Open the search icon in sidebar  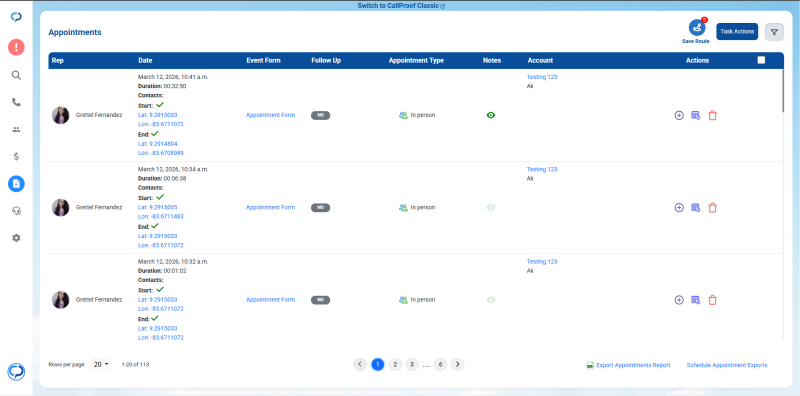coord(16,75)
